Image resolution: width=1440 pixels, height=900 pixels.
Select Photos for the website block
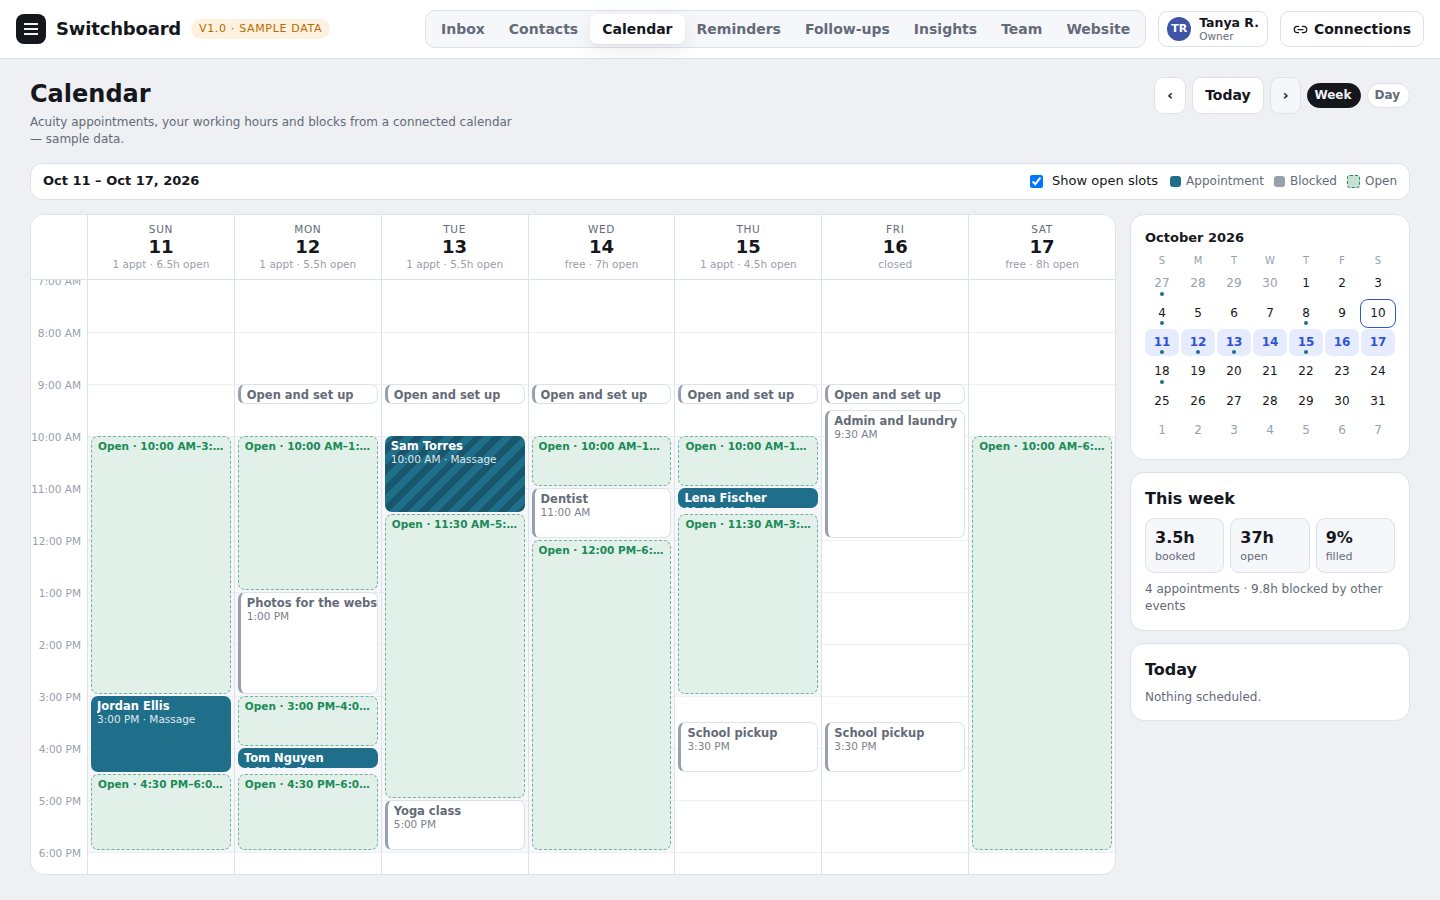308,643
